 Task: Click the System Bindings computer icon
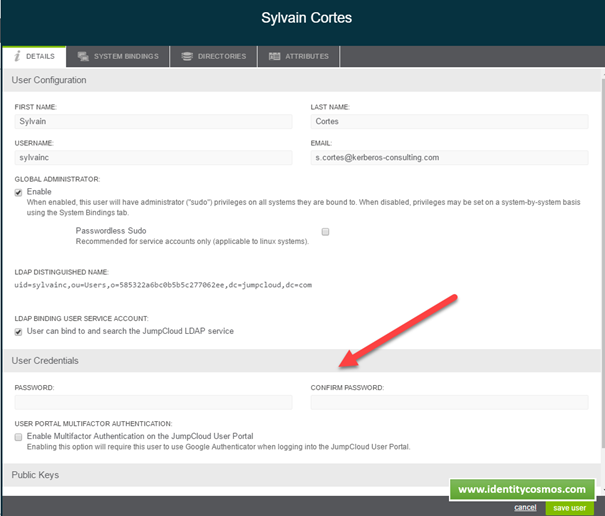point(83,56)
